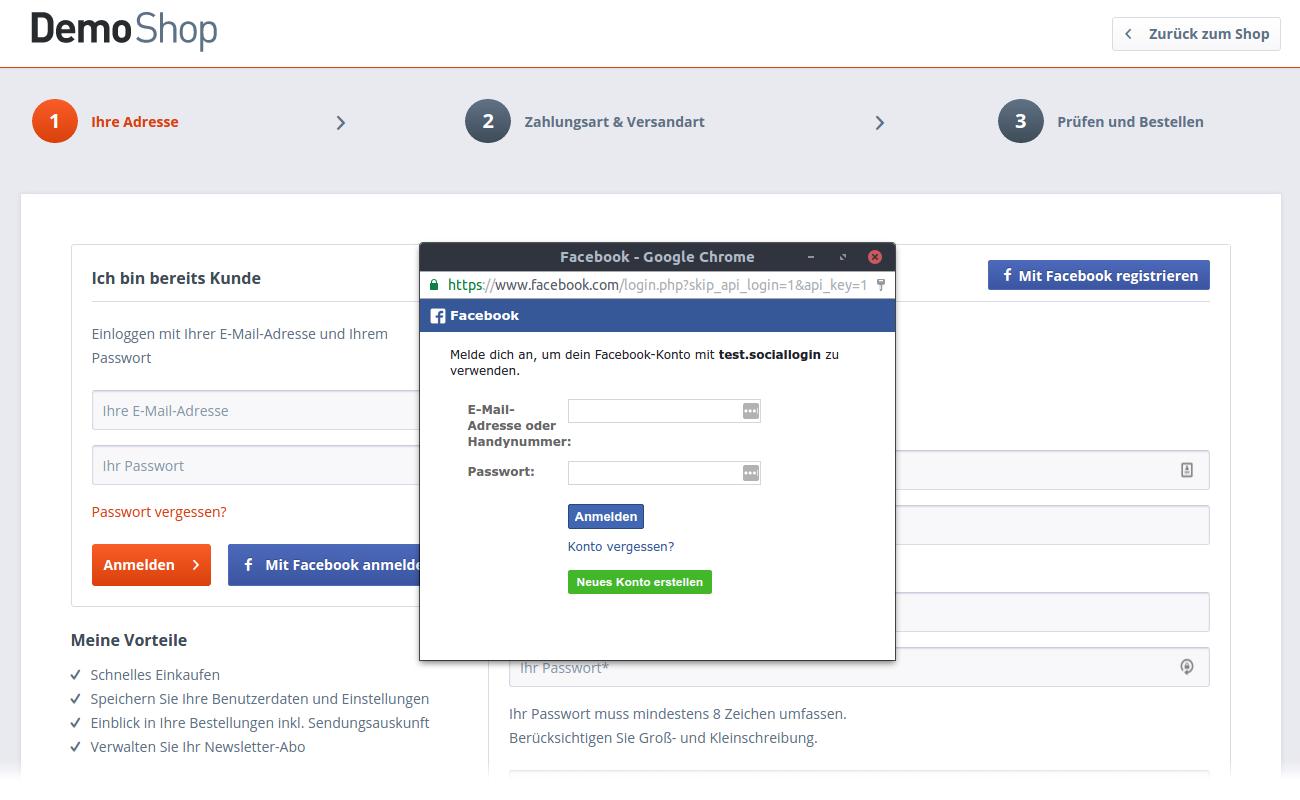Click Facebook 'f' icon on 'Mit Facebook registrieren'
The width and height of the screenshot is (1300, 800).
(x=1007, y=275)
